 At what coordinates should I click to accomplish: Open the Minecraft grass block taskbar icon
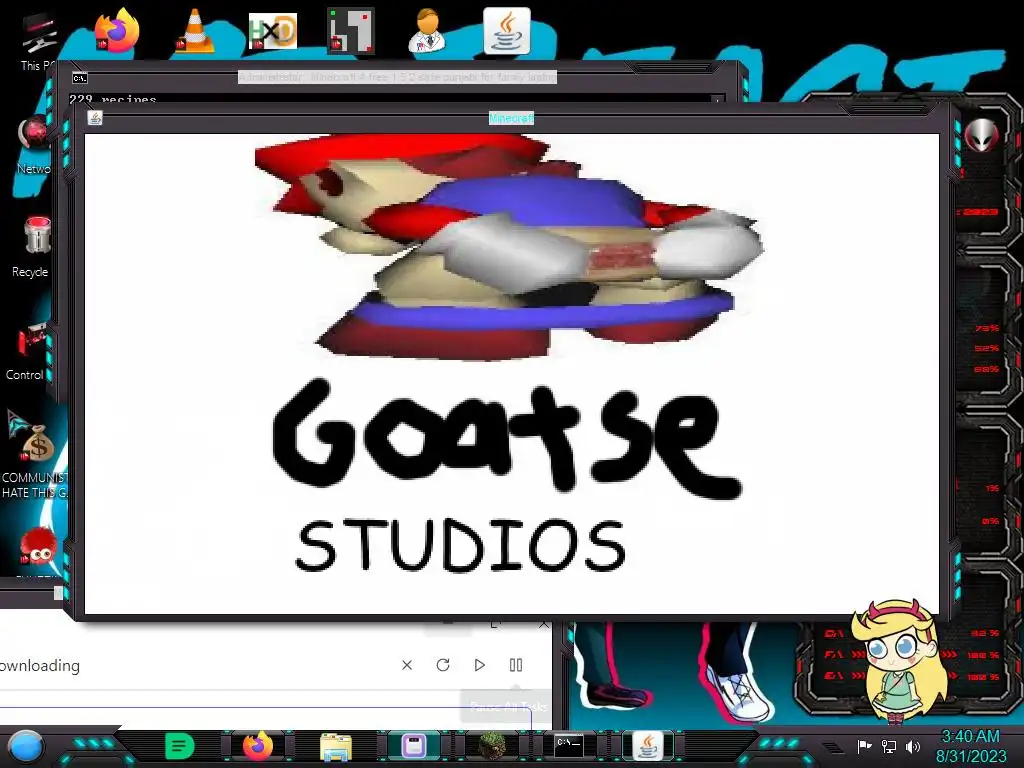point(490,746)
